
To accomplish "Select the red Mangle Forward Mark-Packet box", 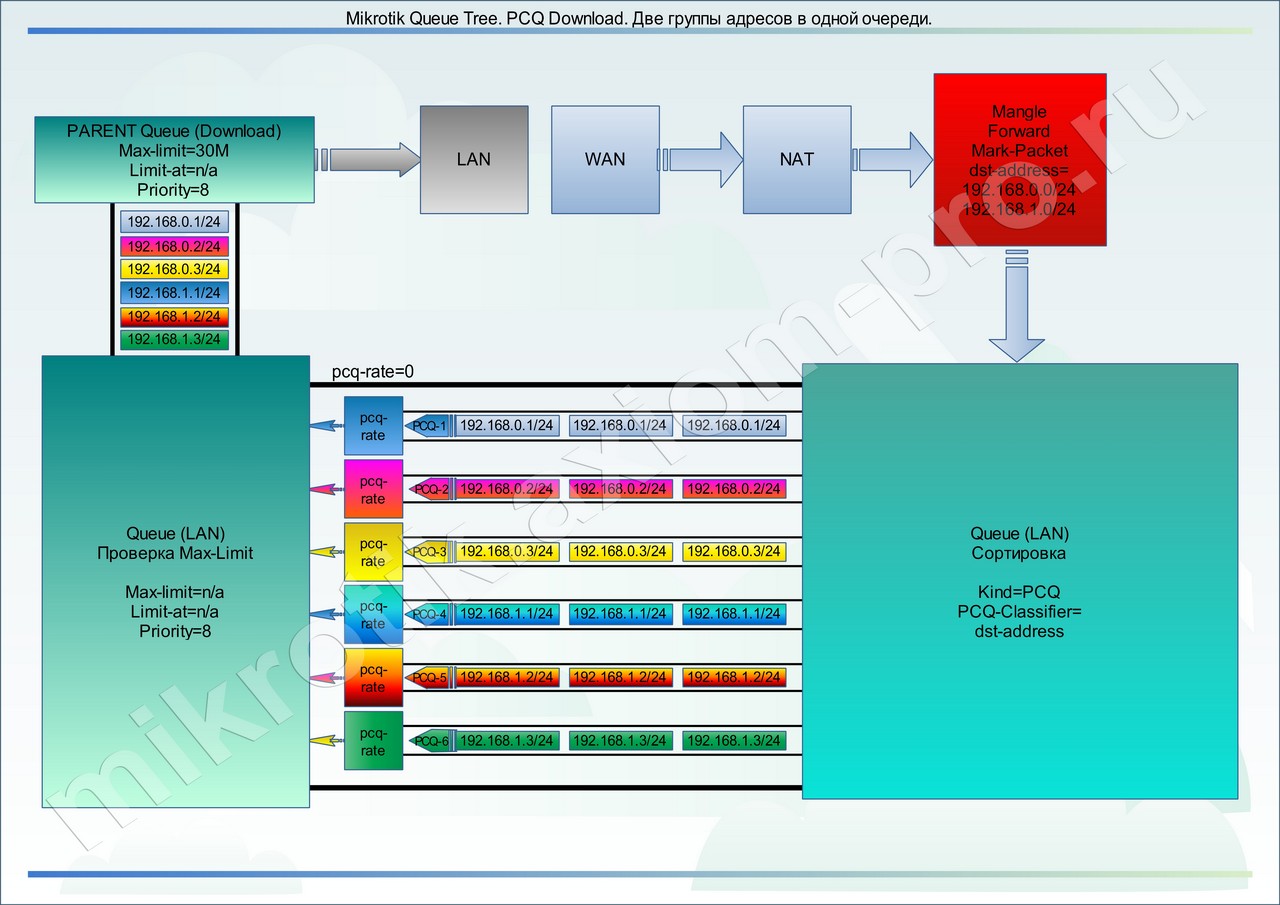I will 1020,159.
